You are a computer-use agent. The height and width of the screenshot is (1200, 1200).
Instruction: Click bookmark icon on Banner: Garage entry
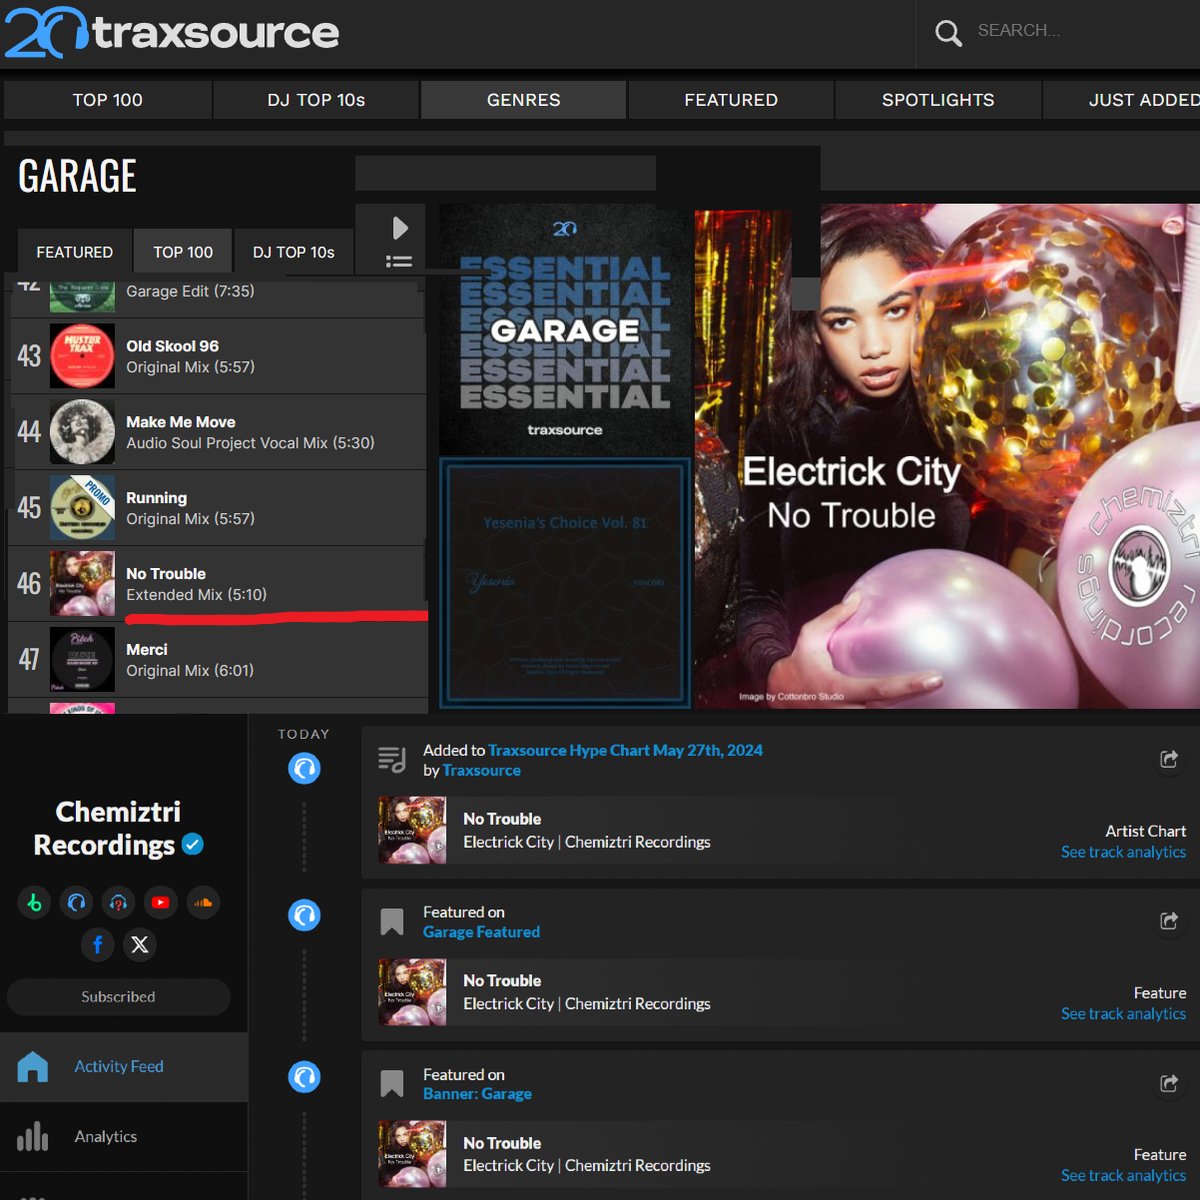(x=392, y=1084)
